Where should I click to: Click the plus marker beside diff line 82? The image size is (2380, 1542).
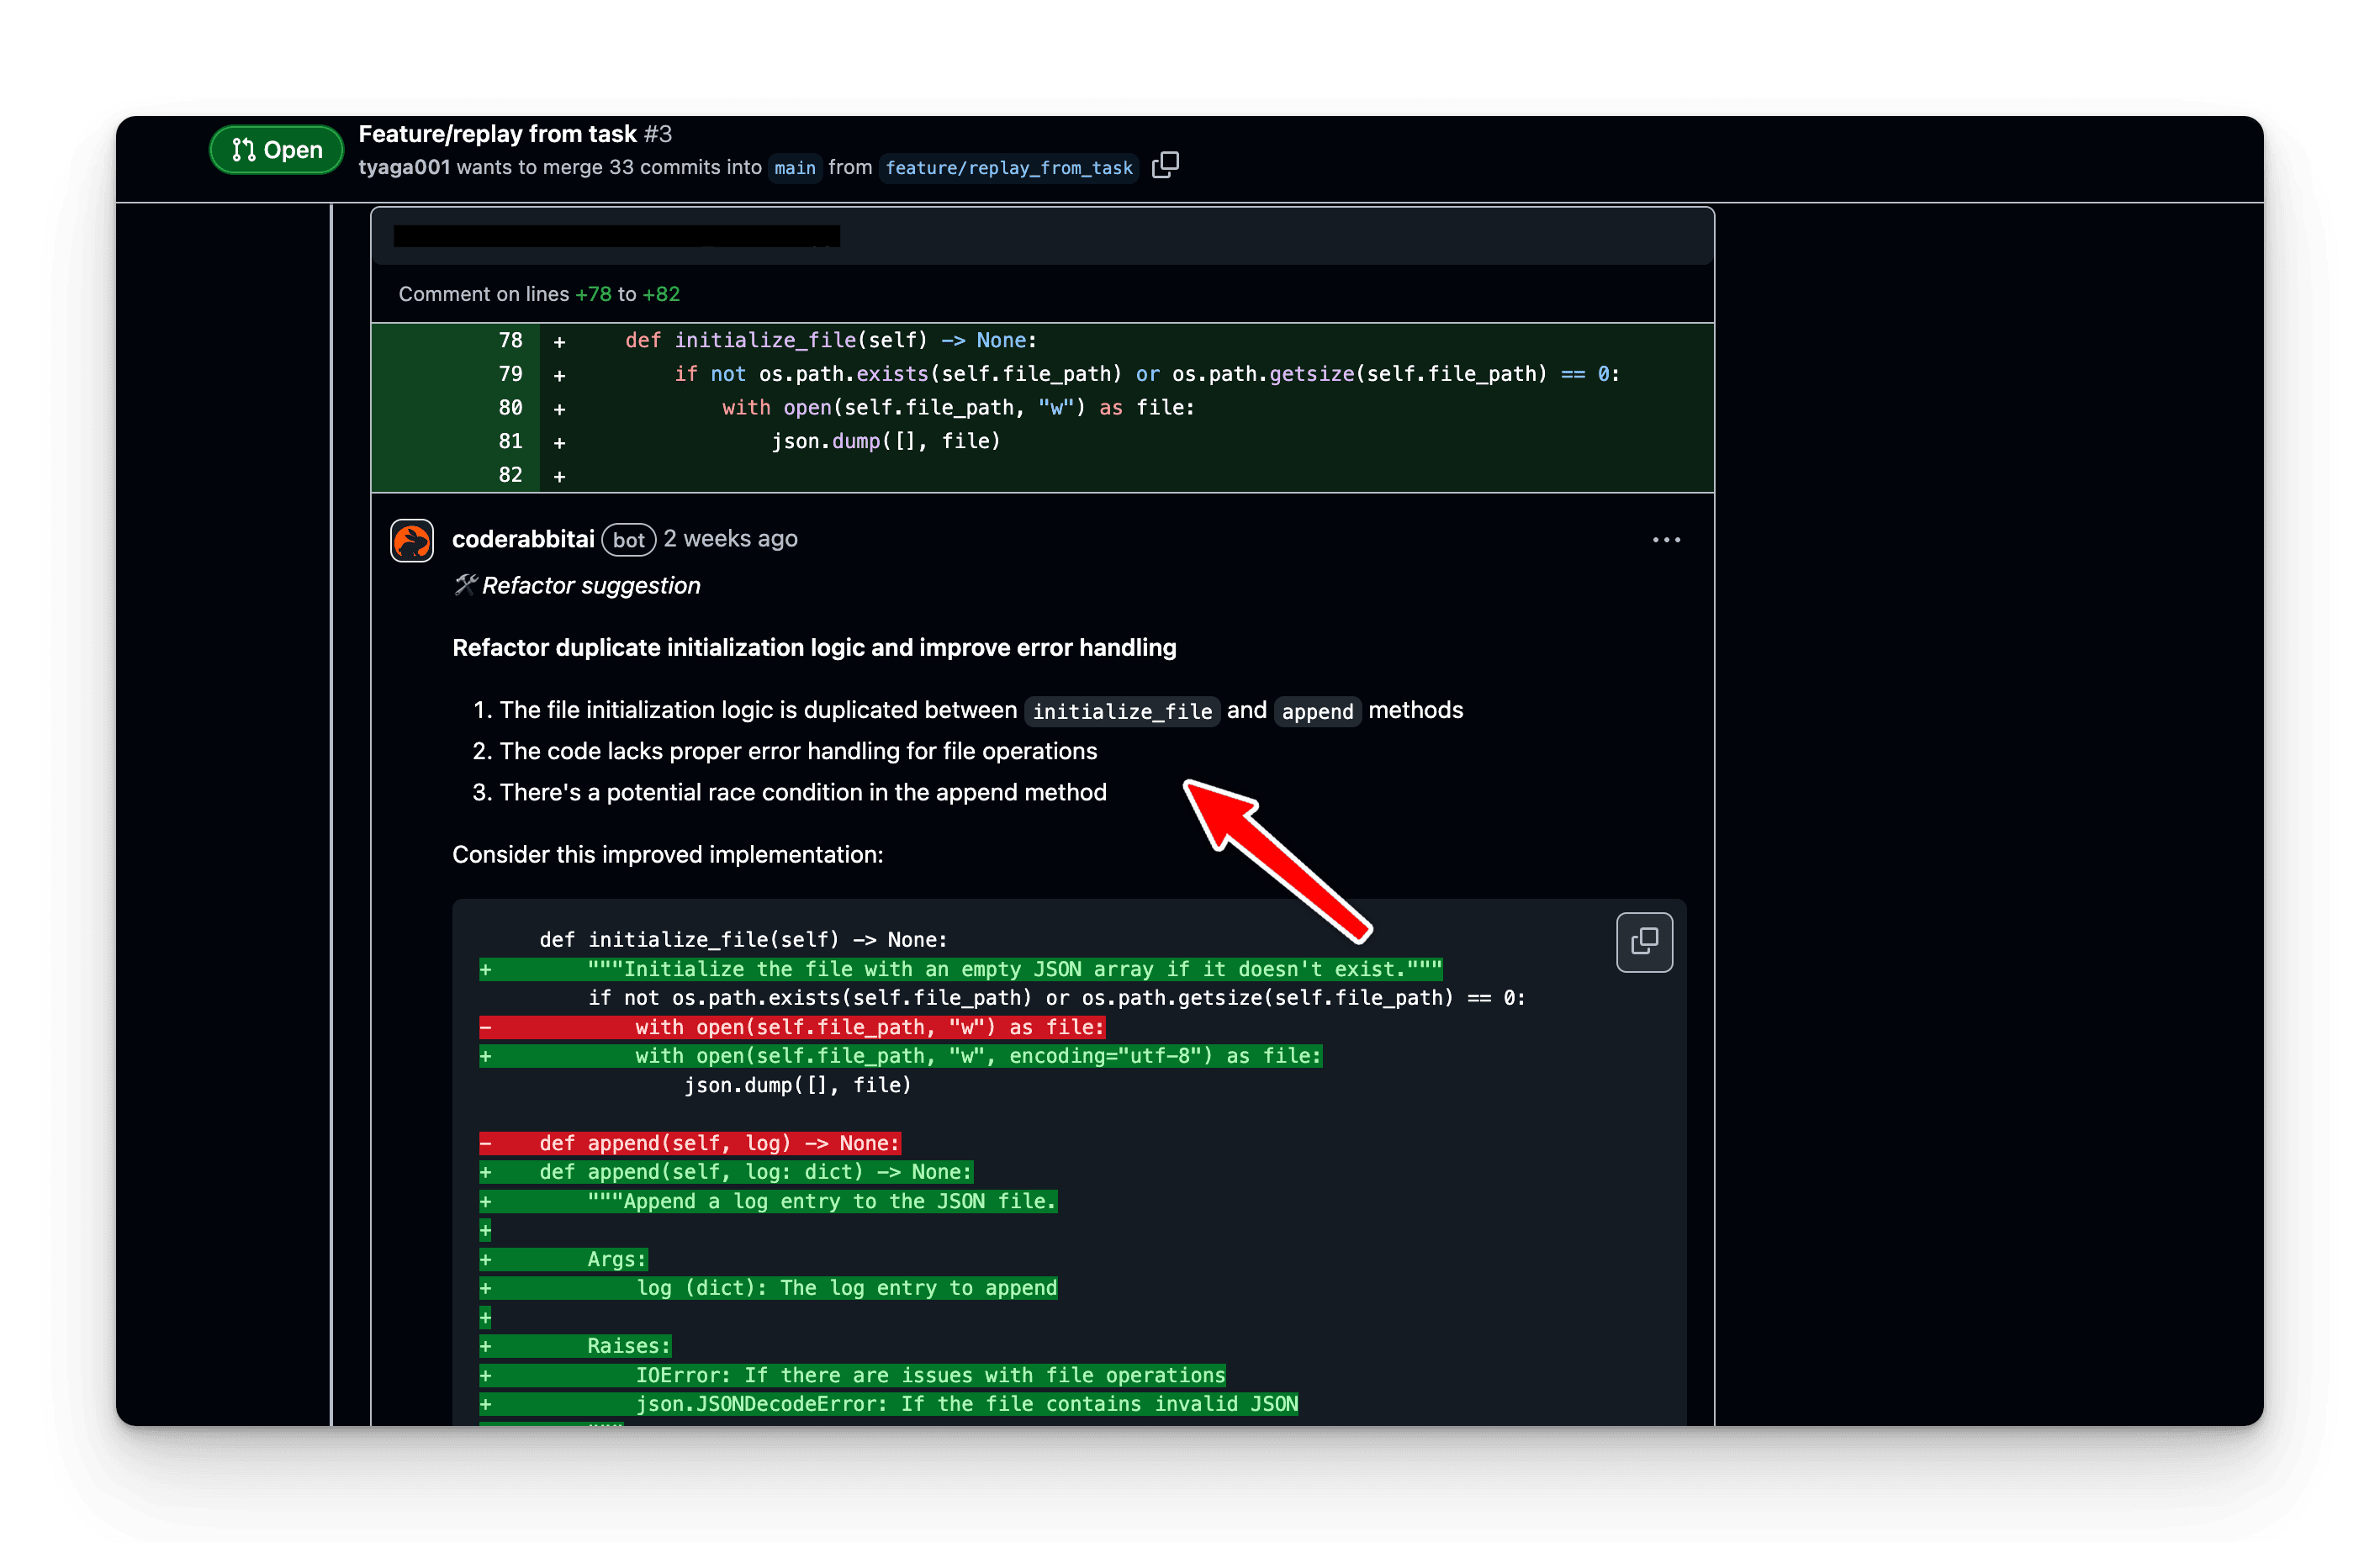pyautogui.click(x=559, y=476)
